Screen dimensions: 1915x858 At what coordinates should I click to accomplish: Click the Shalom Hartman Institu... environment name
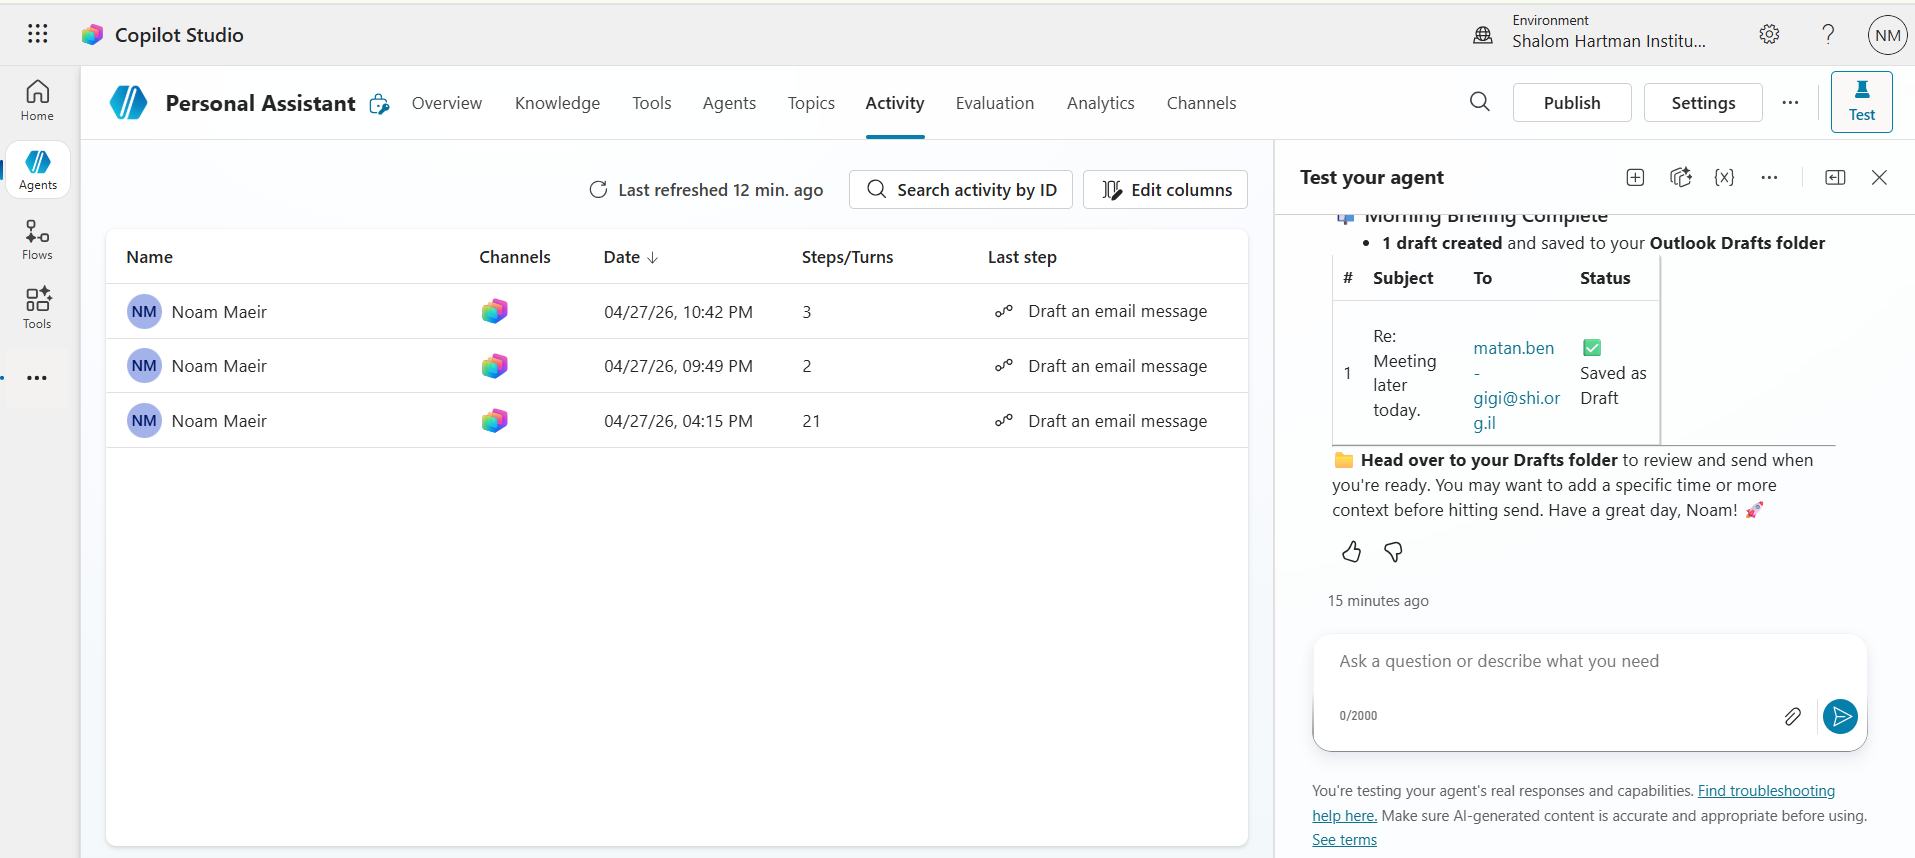point(1608,41)
